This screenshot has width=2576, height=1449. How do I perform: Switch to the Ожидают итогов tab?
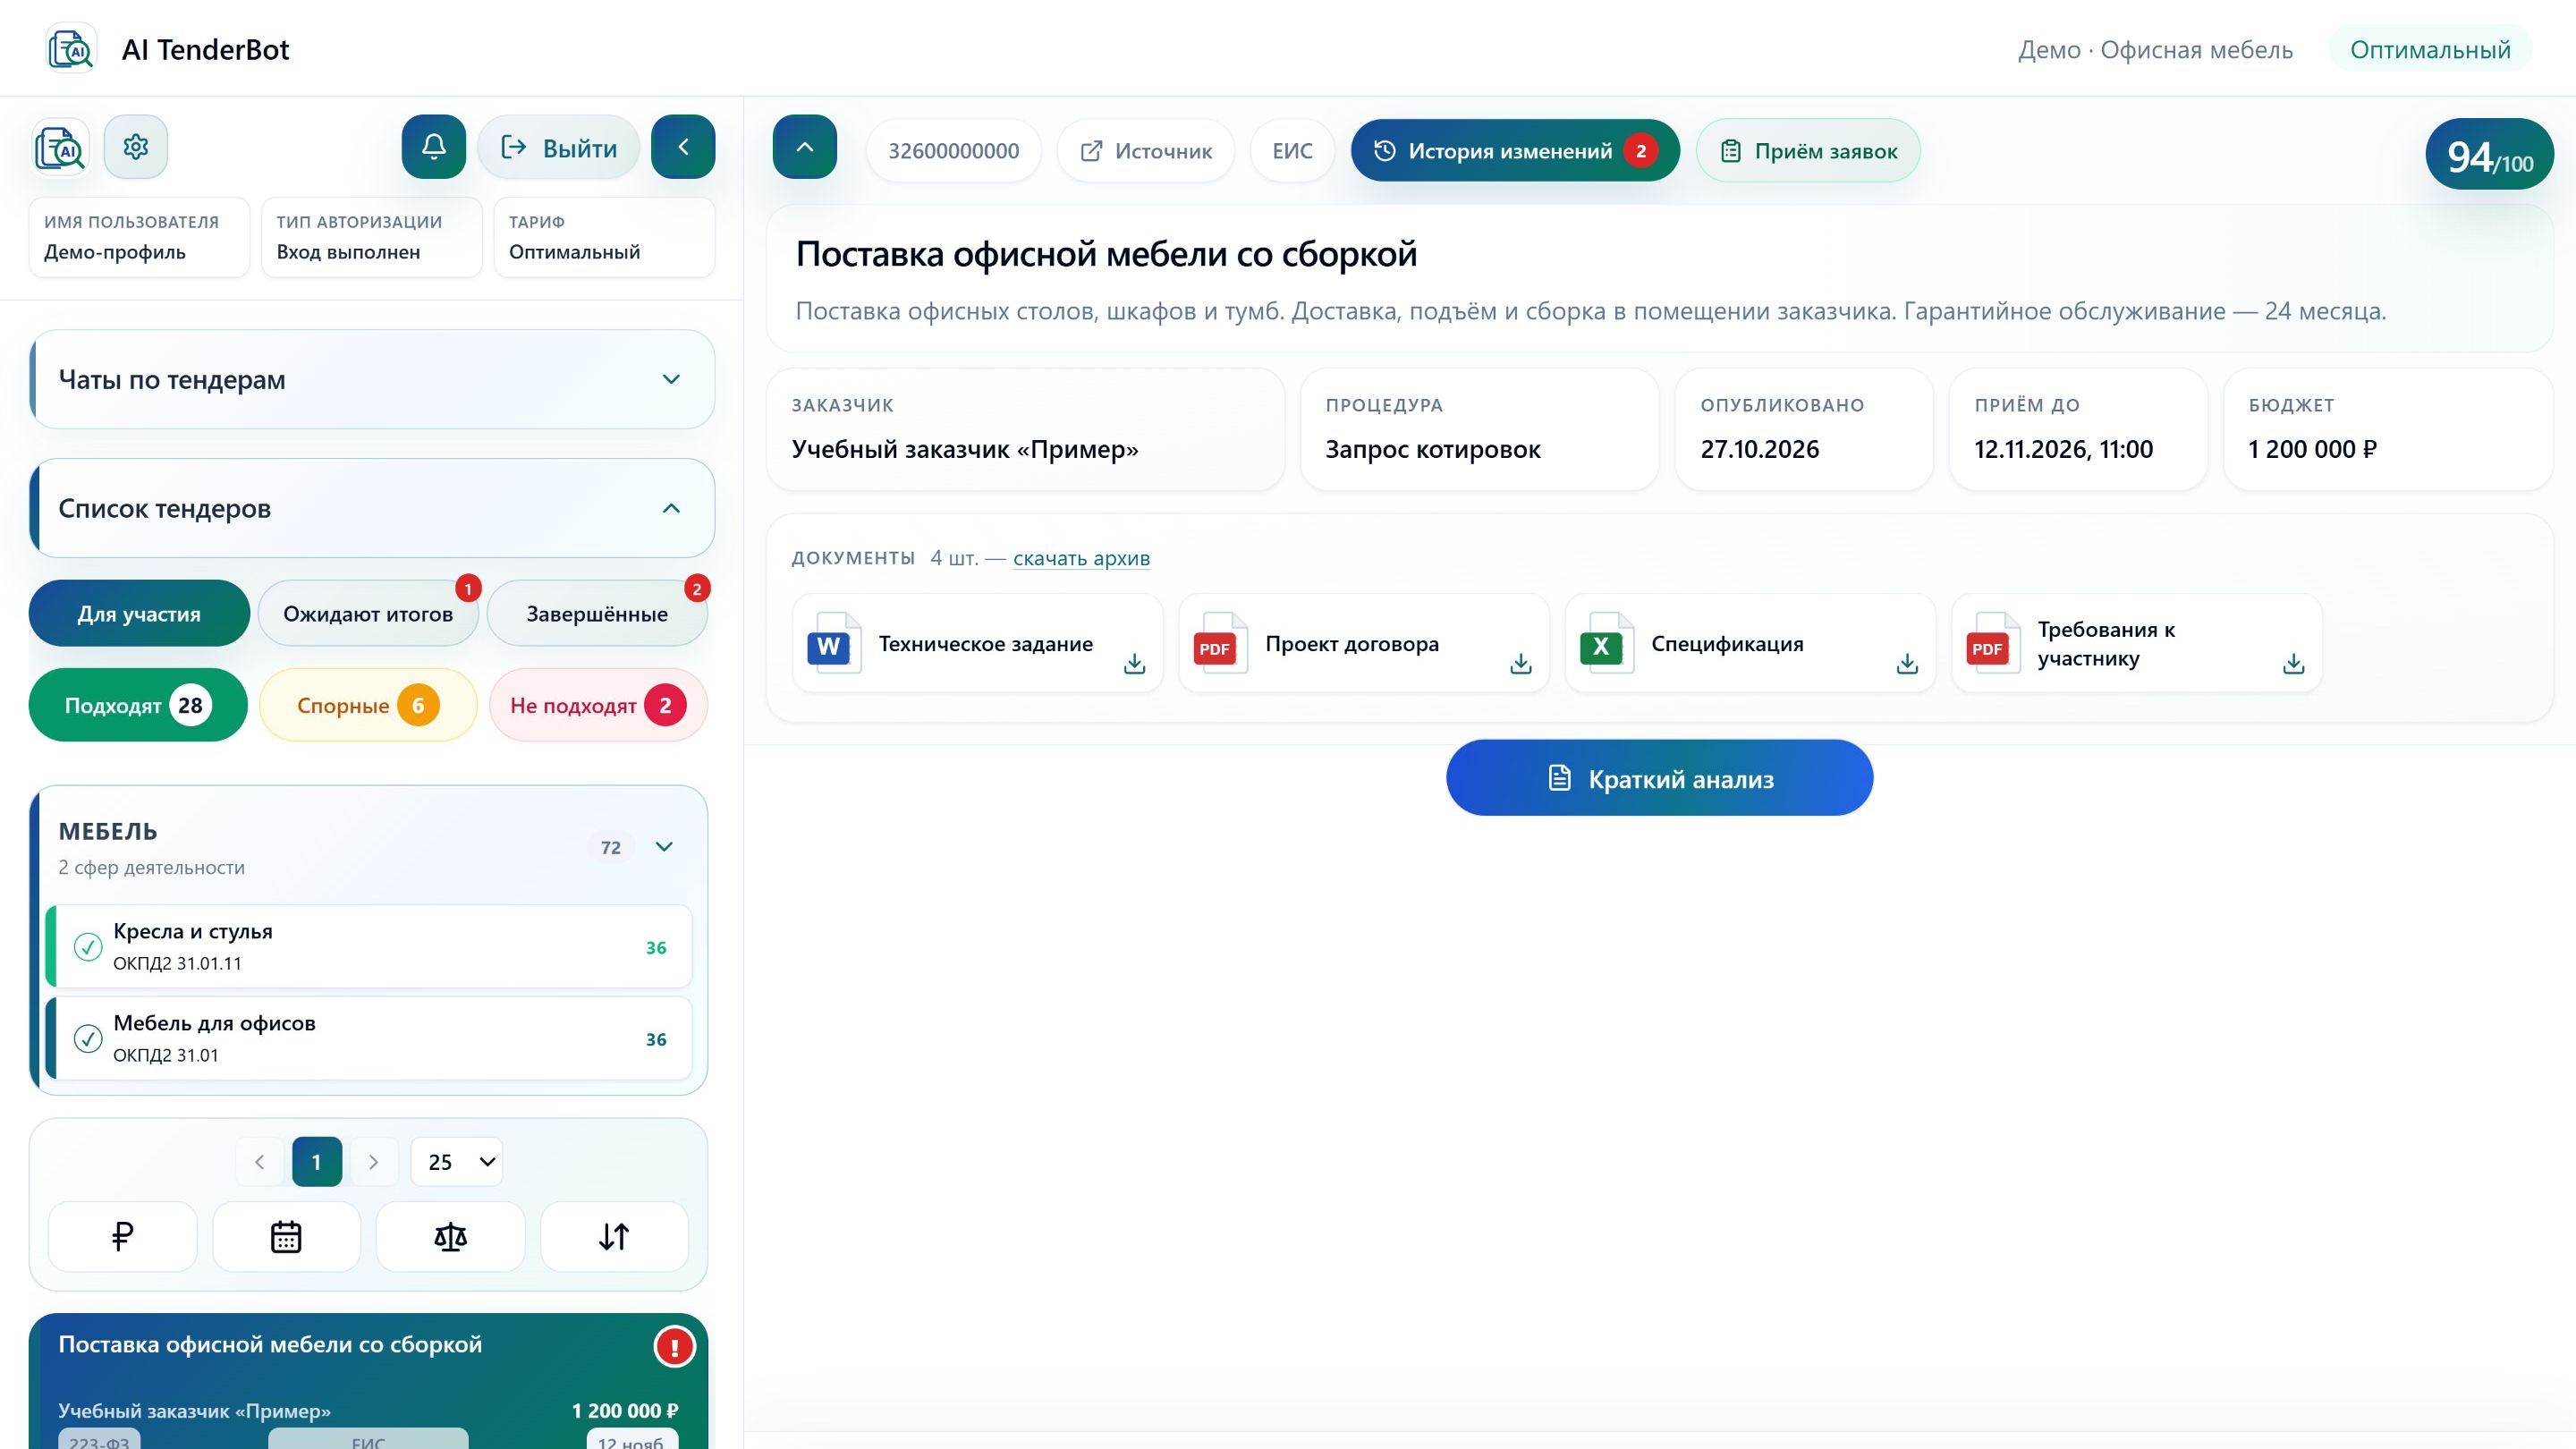[368, 613]
